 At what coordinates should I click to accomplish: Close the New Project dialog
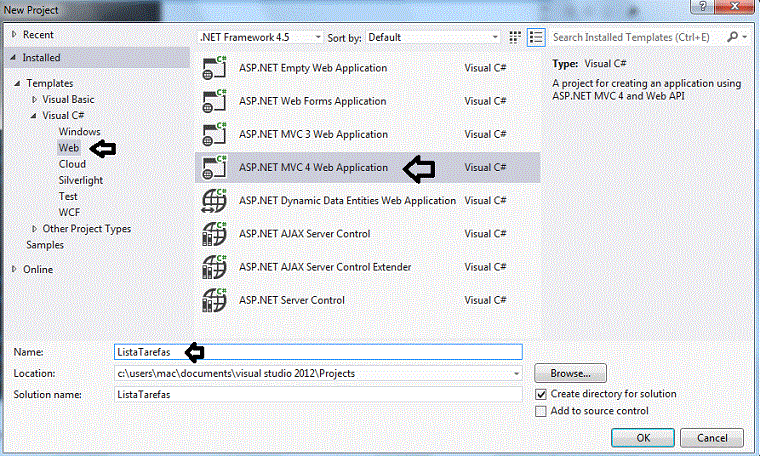click(734, 6)
